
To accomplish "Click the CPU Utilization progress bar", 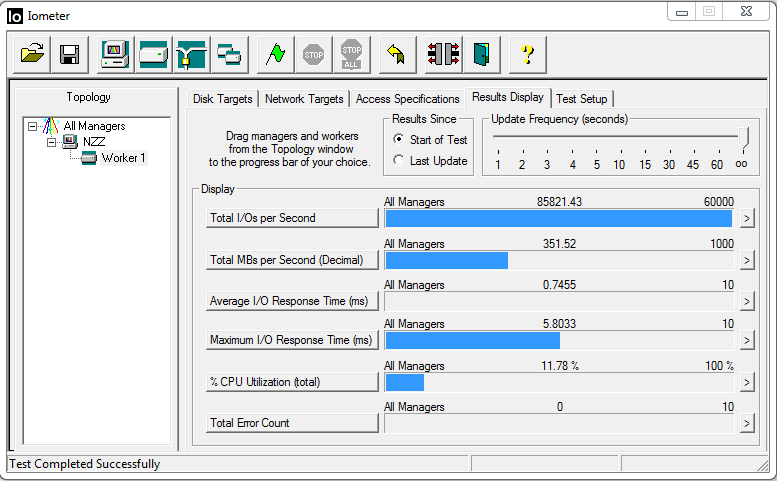I will [404, 382].
